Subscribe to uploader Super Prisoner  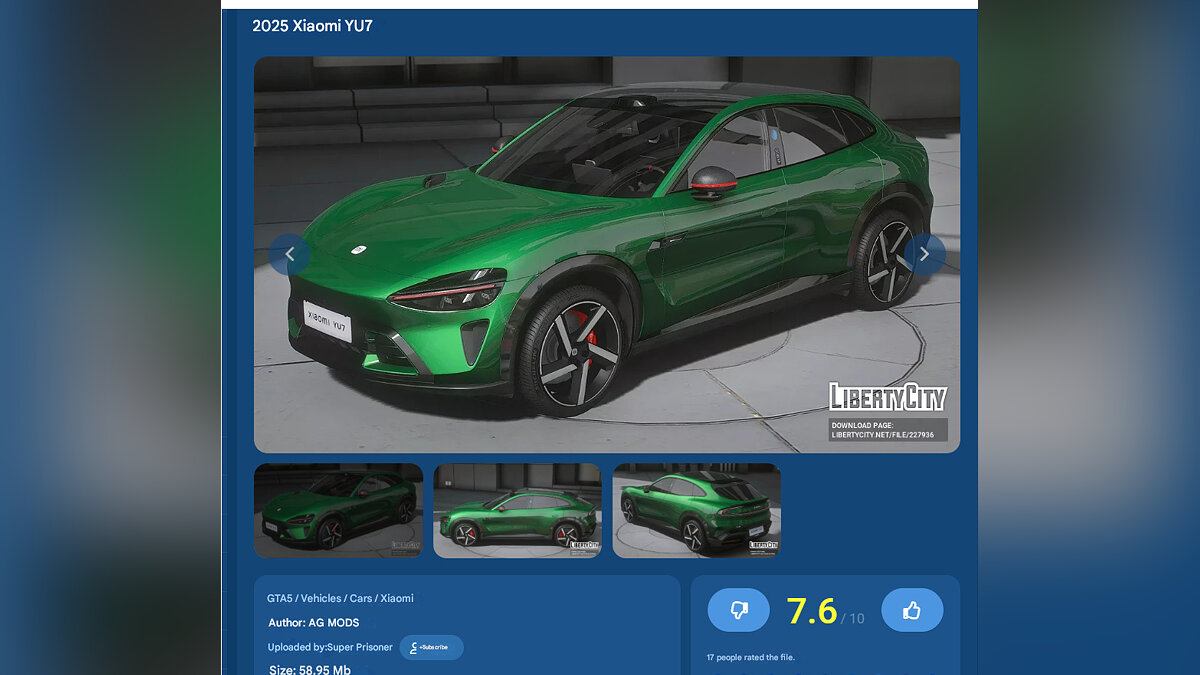tap(431, 647)
